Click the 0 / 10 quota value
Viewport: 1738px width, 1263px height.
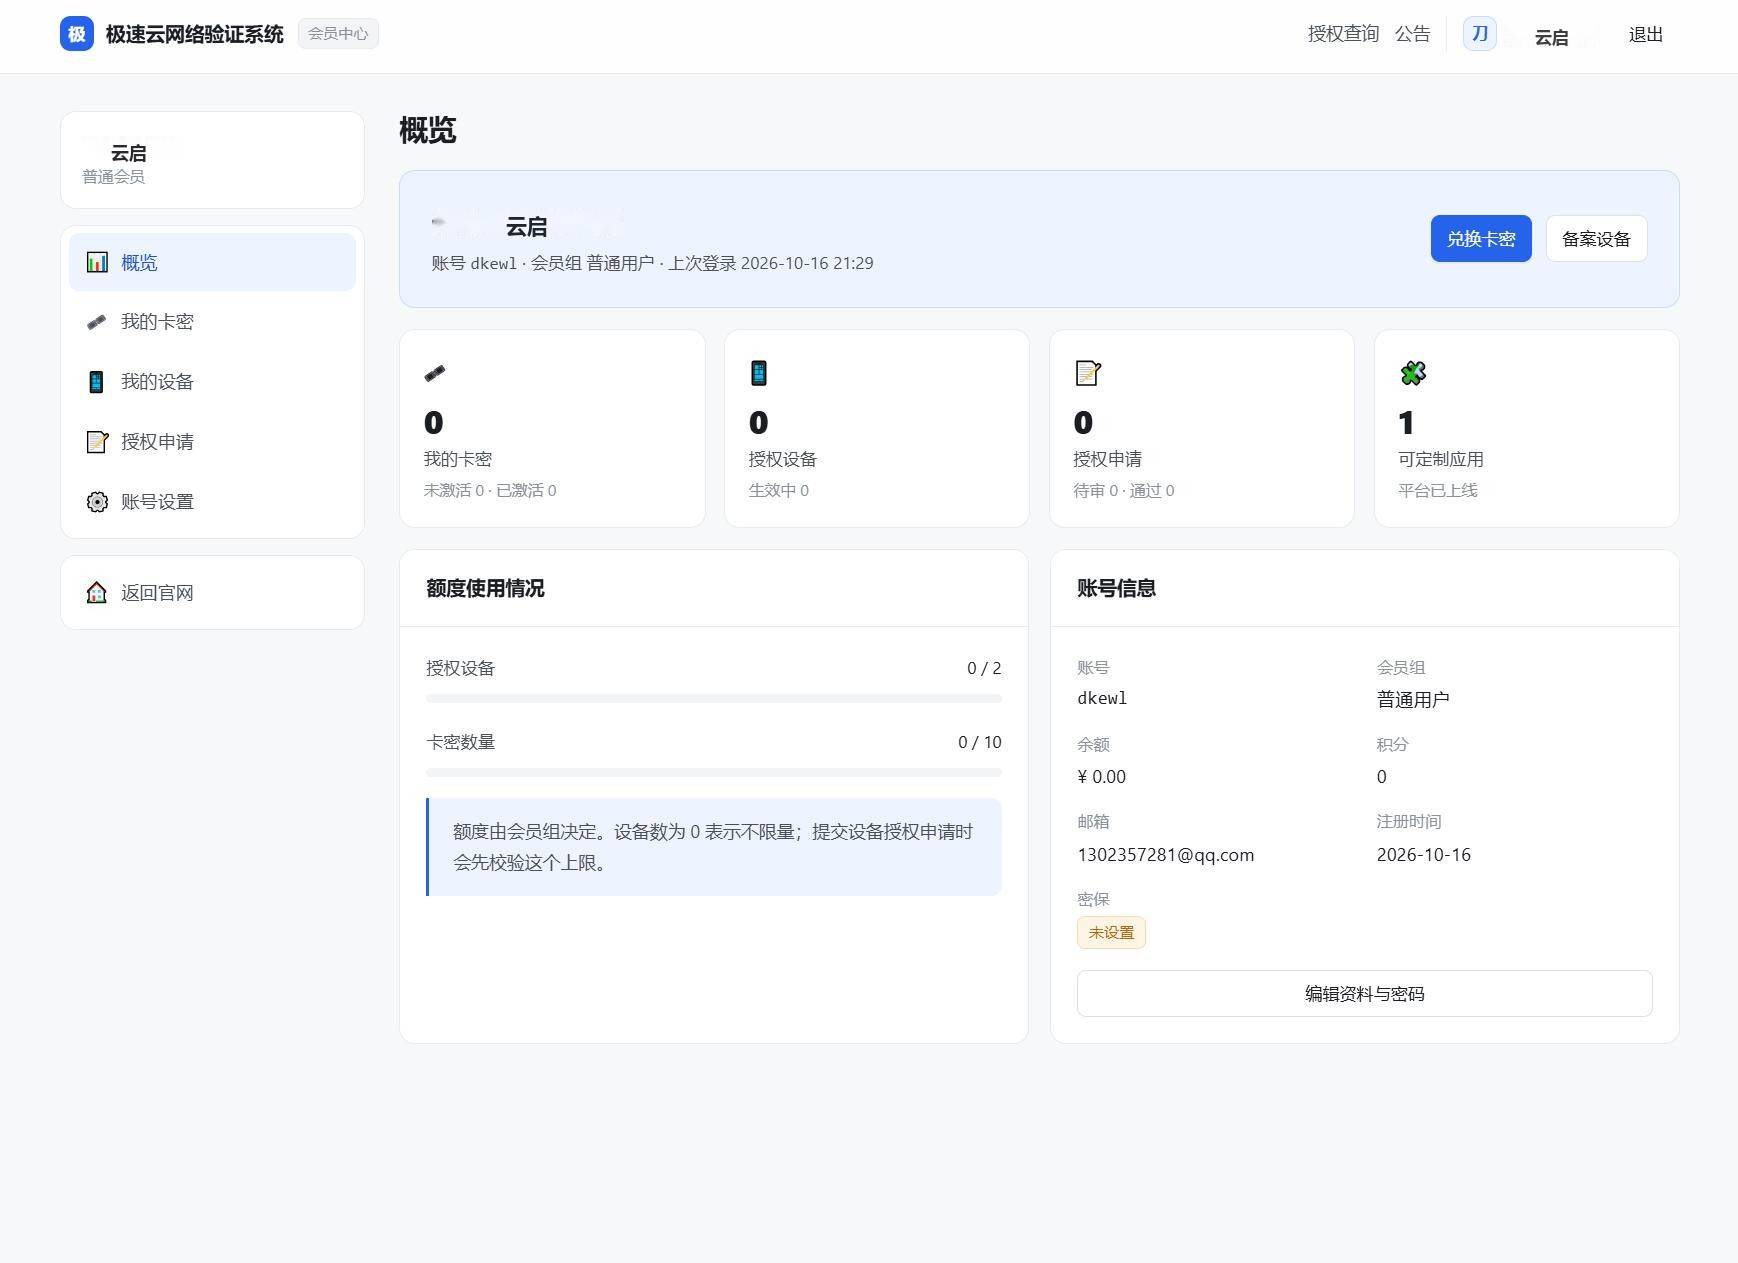979,742
